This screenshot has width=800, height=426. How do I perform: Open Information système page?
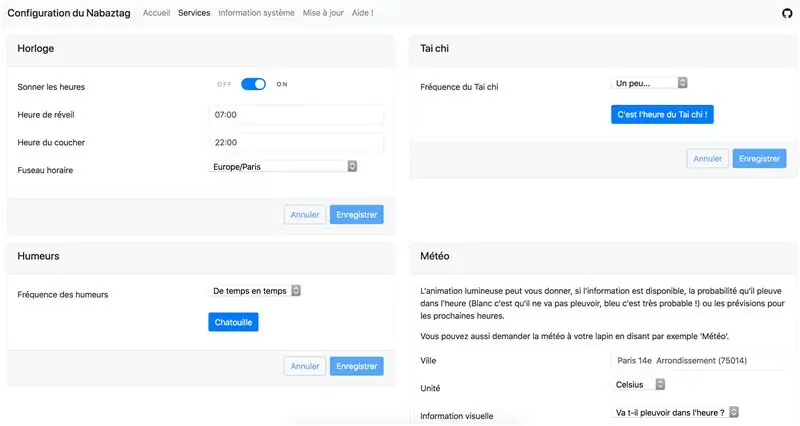click(256, 13)
